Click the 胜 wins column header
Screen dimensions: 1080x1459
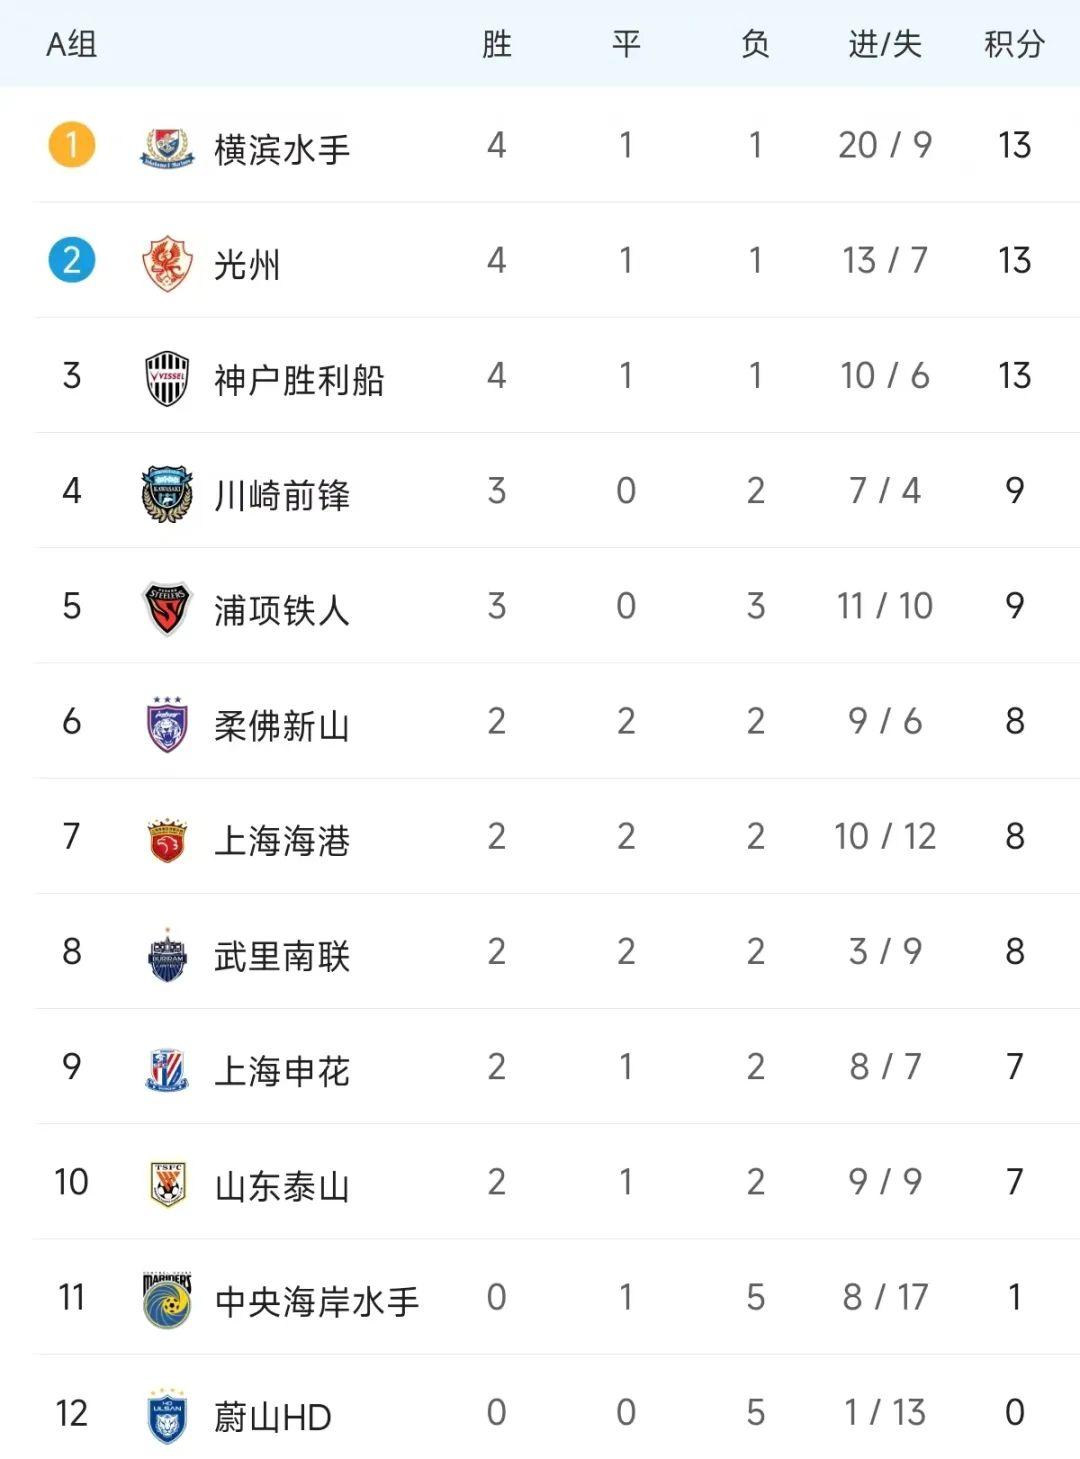[497, 44]
